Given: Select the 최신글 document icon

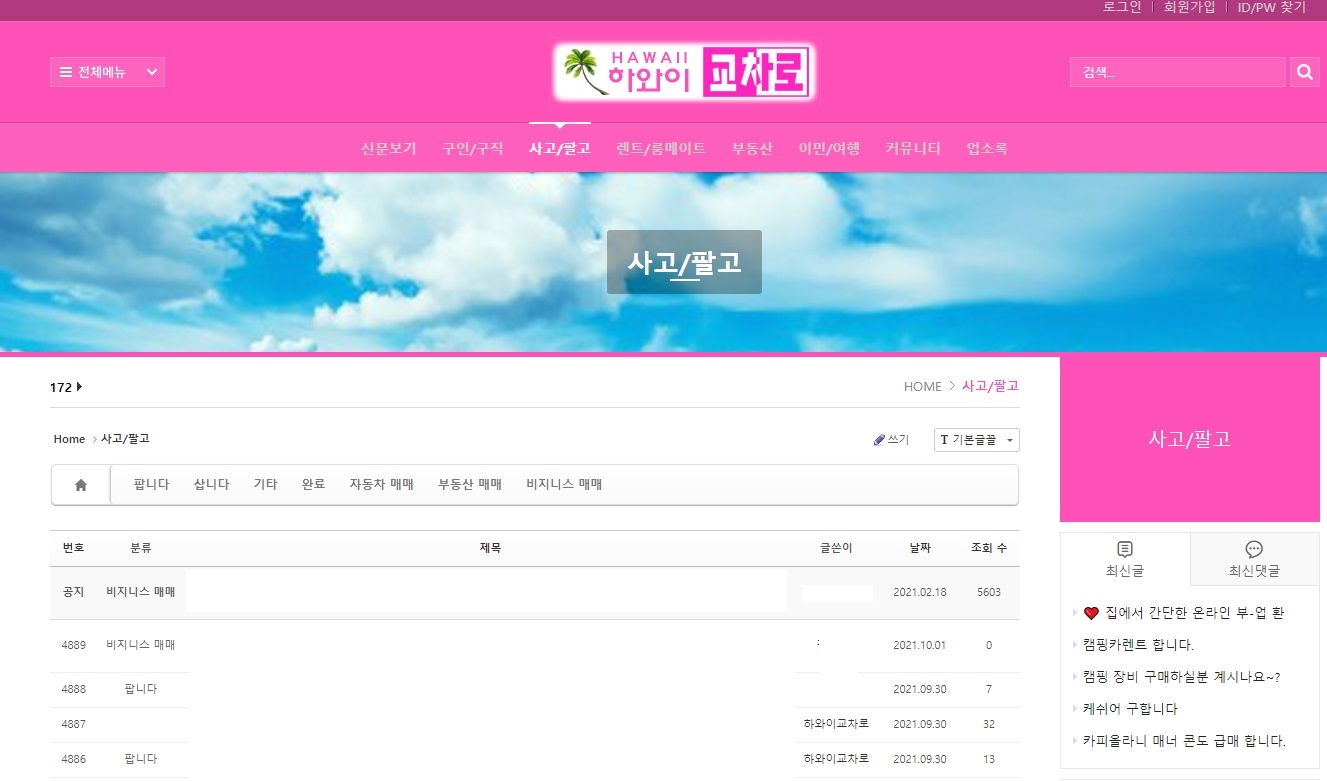Looking at the screenshot, I should pos(1125,549).
